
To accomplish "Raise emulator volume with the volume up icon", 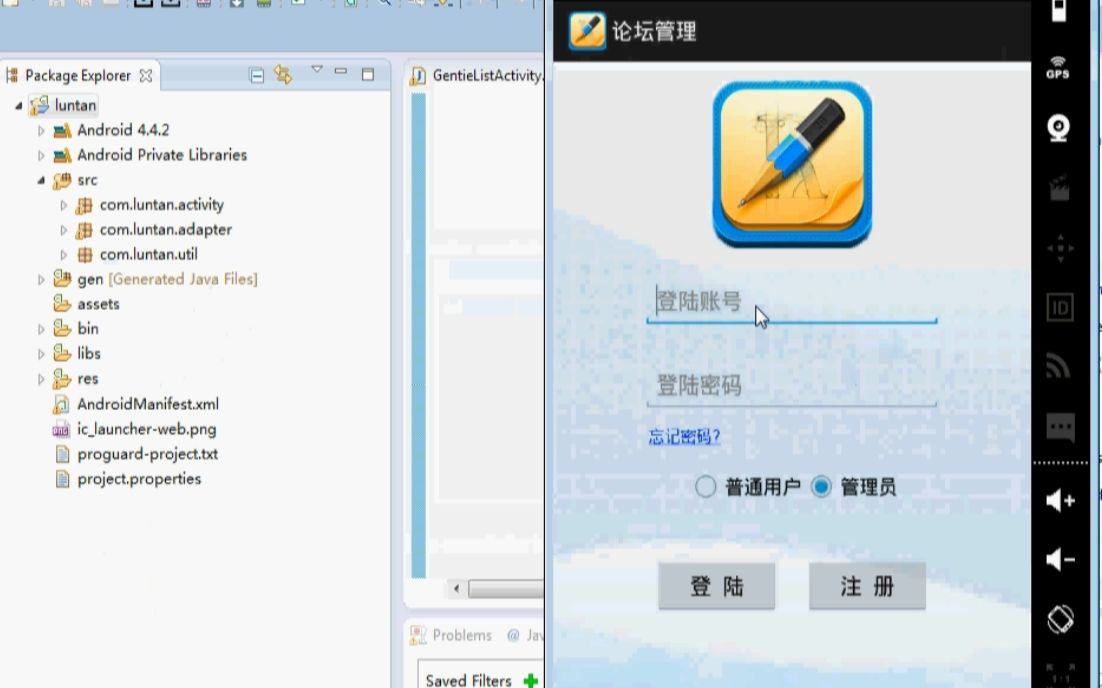I will coord(1060,500).
